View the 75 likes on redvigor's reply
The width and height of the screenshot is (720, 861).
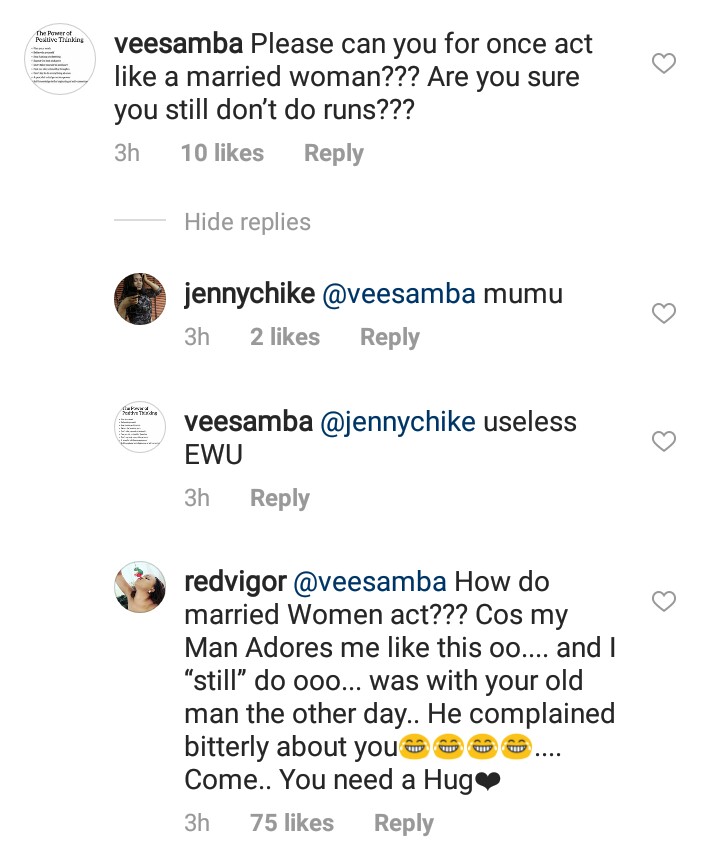(292, 823)
